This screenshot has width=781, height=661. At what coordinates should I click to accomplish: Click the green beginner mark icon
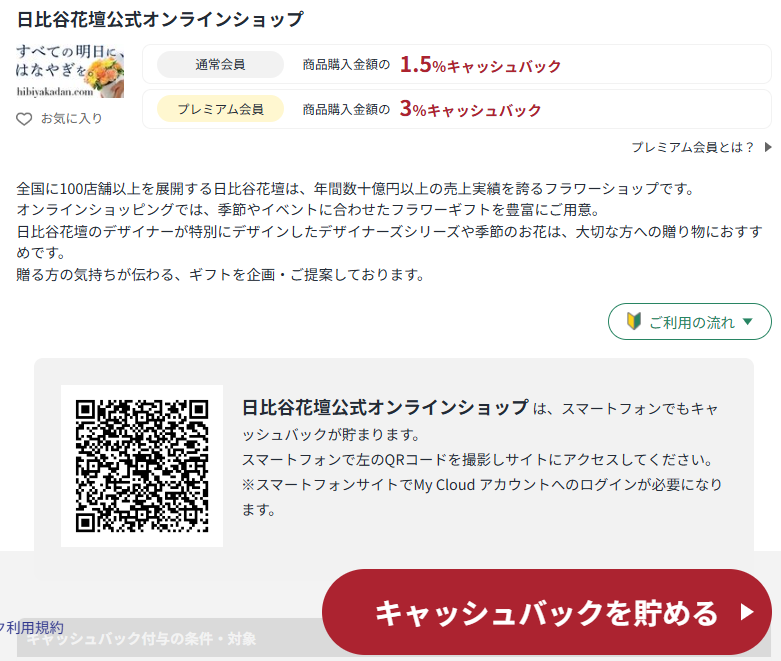click(632, 322)
